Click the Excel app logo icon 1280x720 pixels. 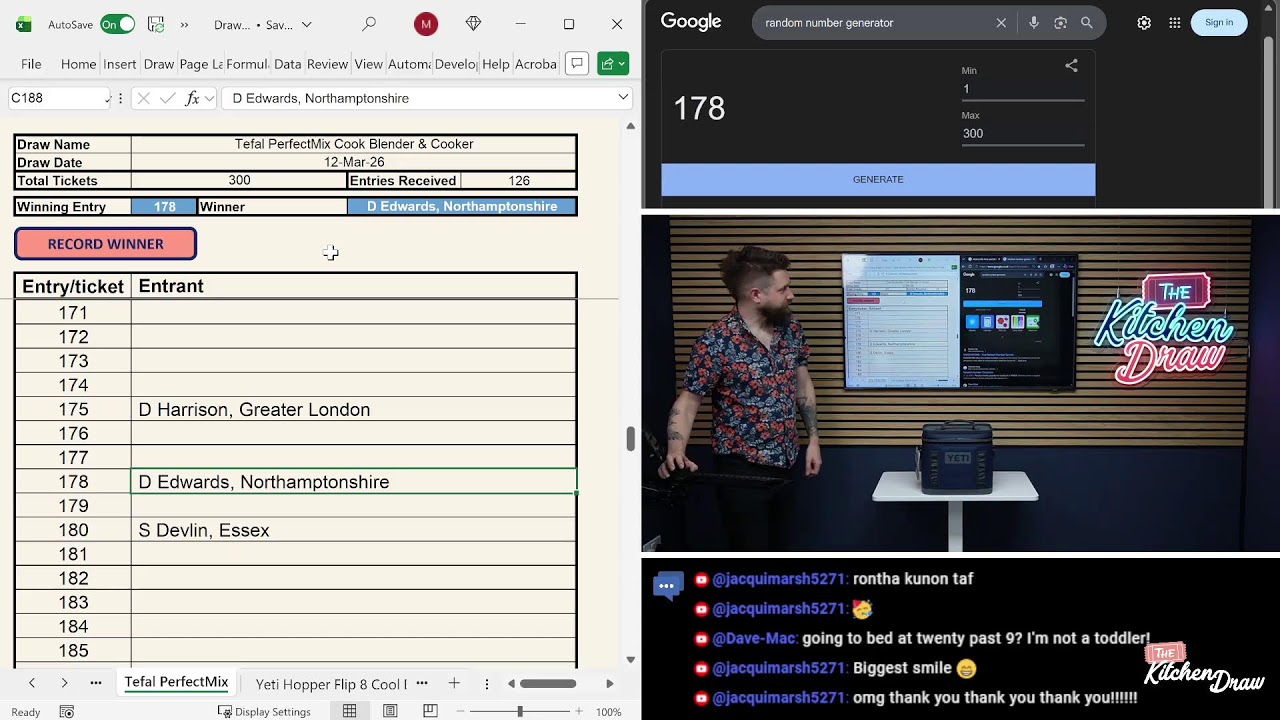click(x=23, y=24)
